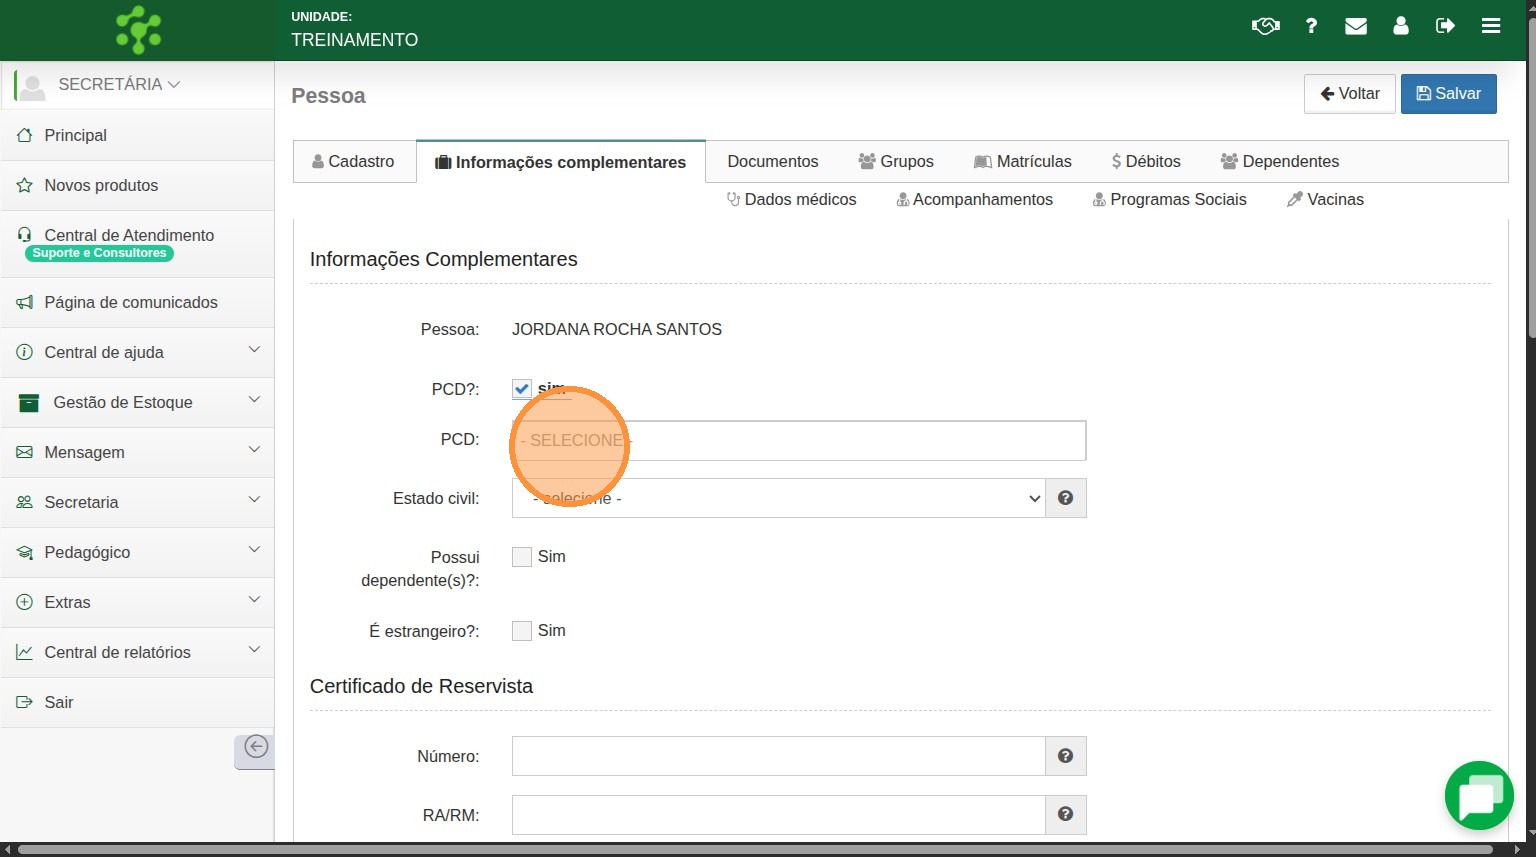The height and width of the screenshot is (857, 1536).
Task: Open the Dados médicos tab
Action: pos(791,199)
